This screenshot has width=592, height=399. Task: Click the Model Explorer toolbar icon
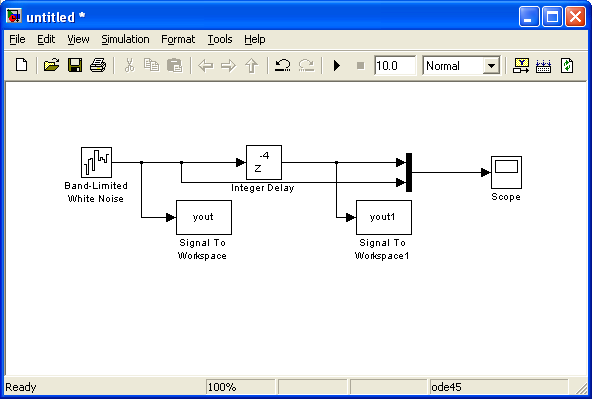(543, 66)
